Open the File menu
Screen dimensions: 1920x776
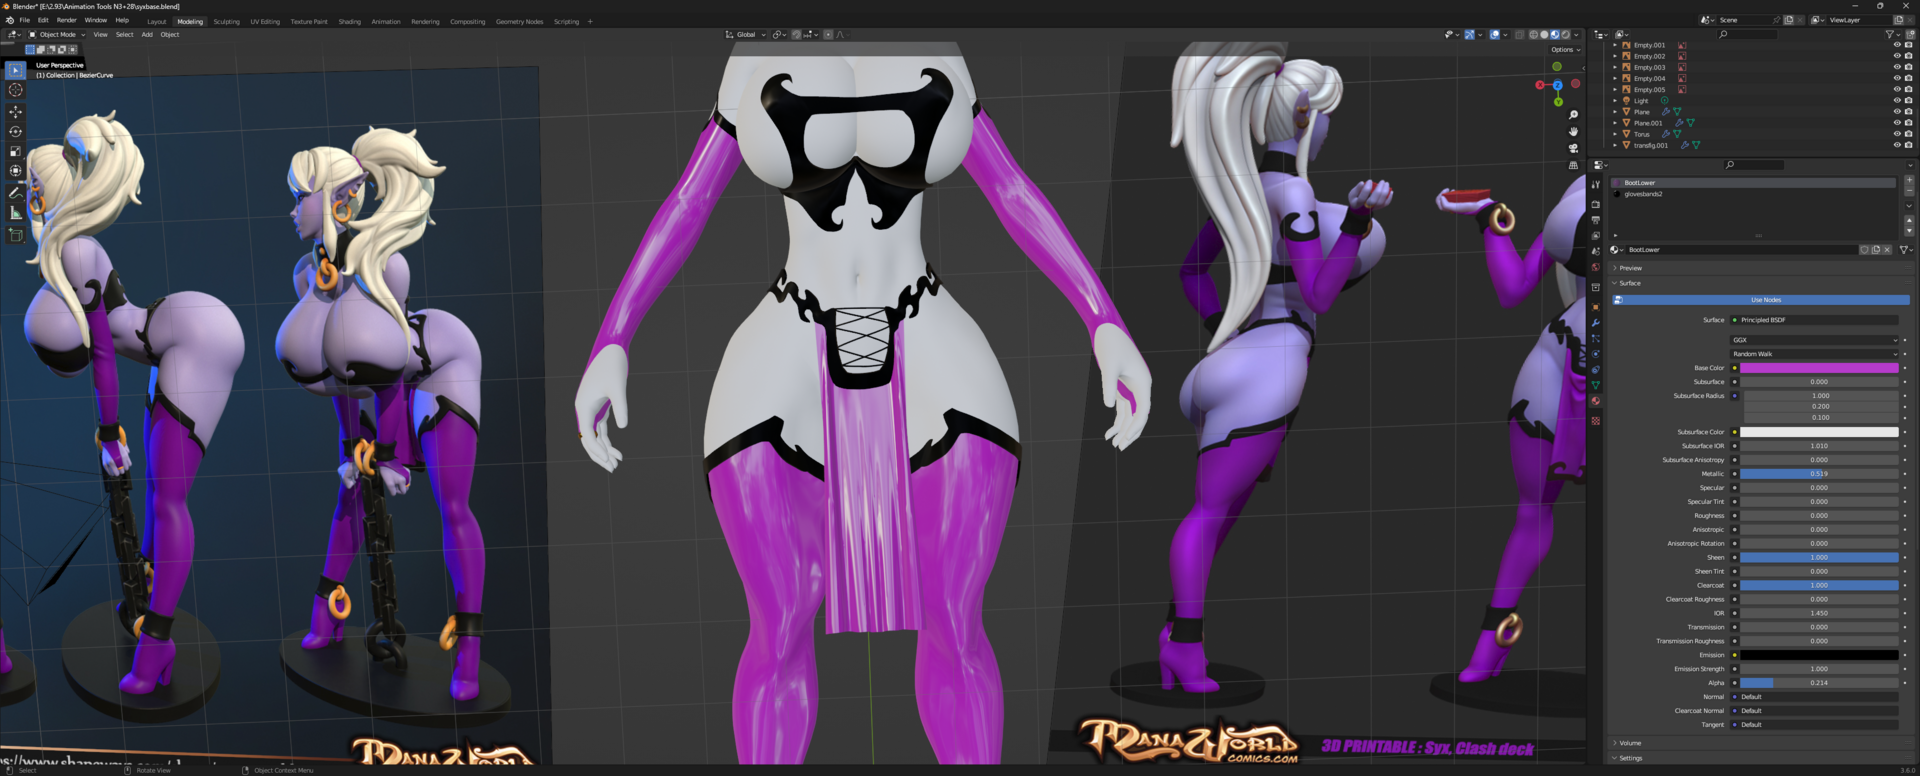pyautogui.click(x=25, y=20)
